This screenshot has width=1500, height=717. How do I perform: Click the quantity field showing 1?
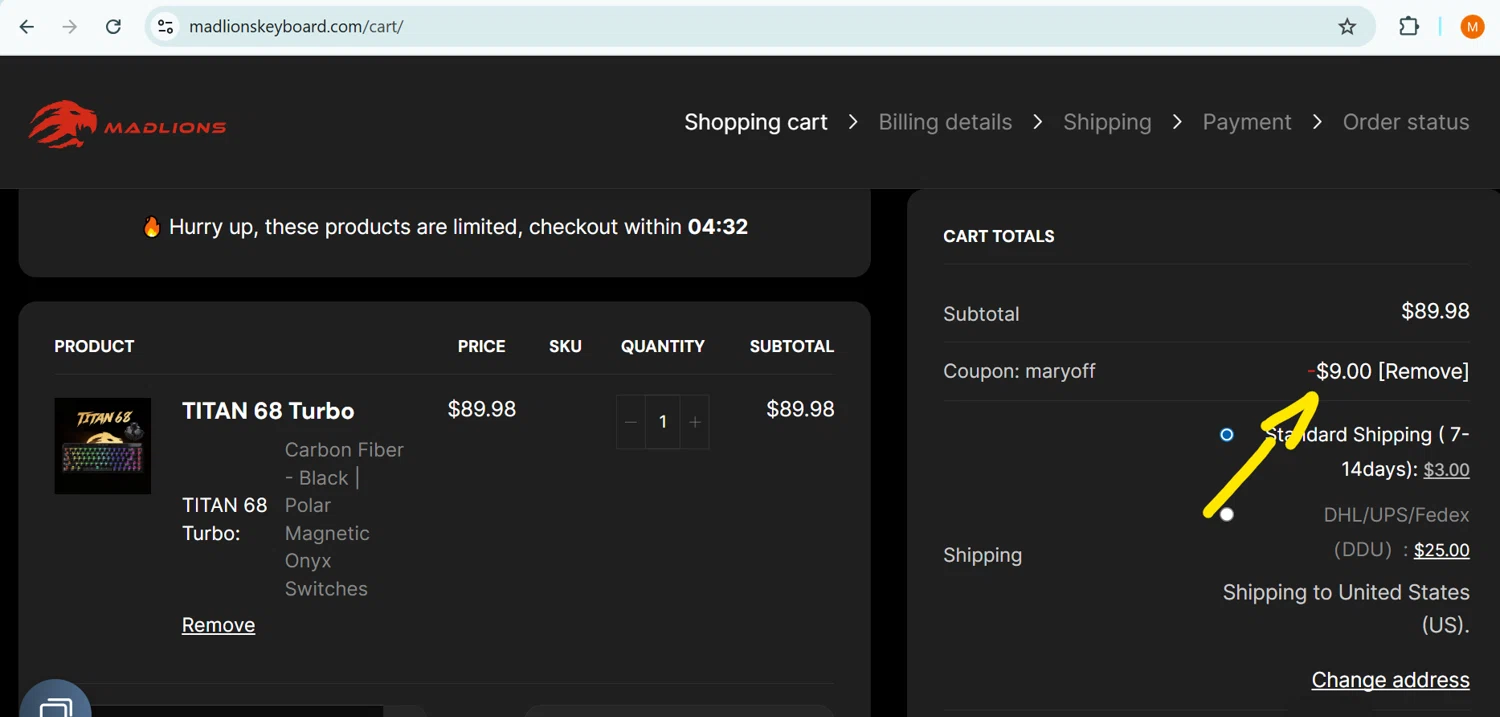point(663,422)
